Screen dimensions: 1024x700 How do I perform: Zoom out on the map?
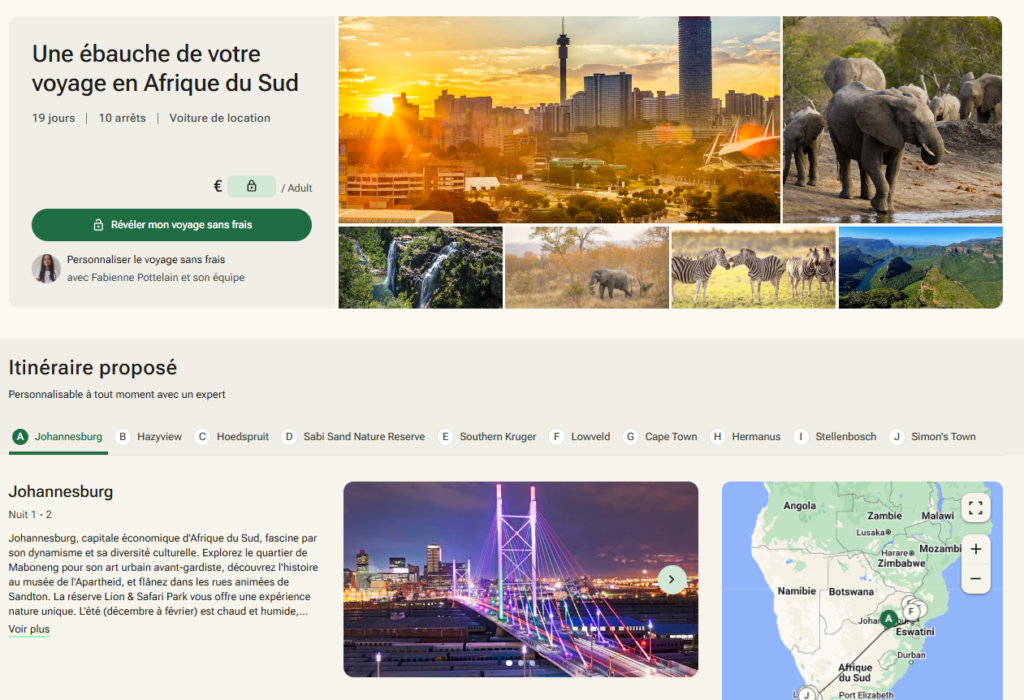point(975,579)
